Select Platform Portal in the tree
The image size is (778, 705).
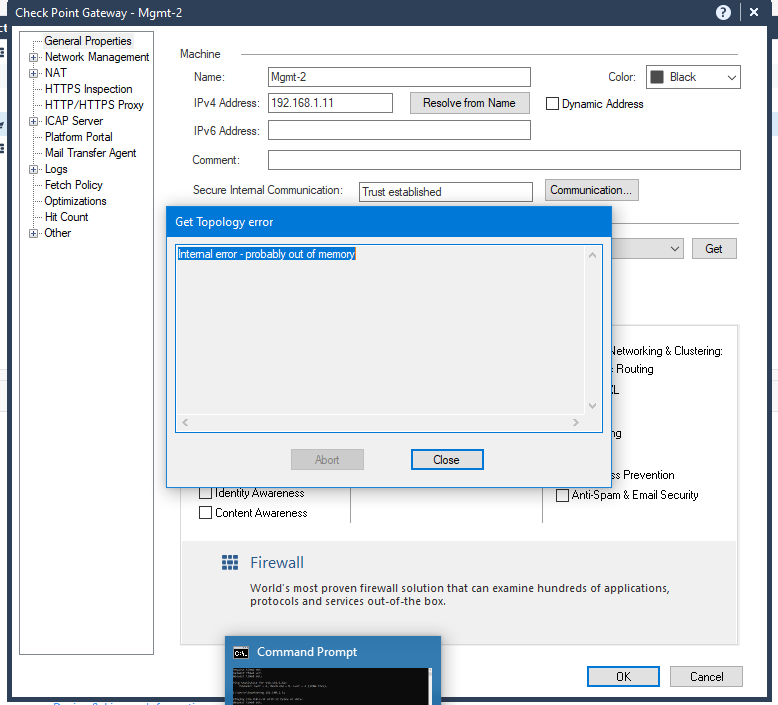coord(78,137)
